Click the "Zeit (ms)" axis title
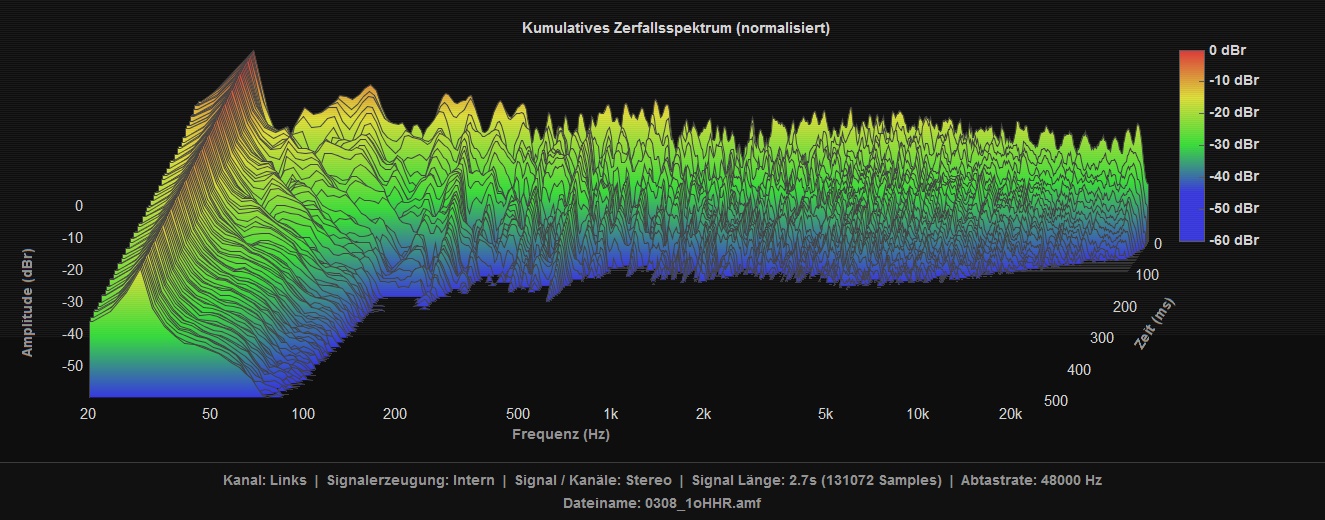Screen dimensions: 1325x520 1155,323
